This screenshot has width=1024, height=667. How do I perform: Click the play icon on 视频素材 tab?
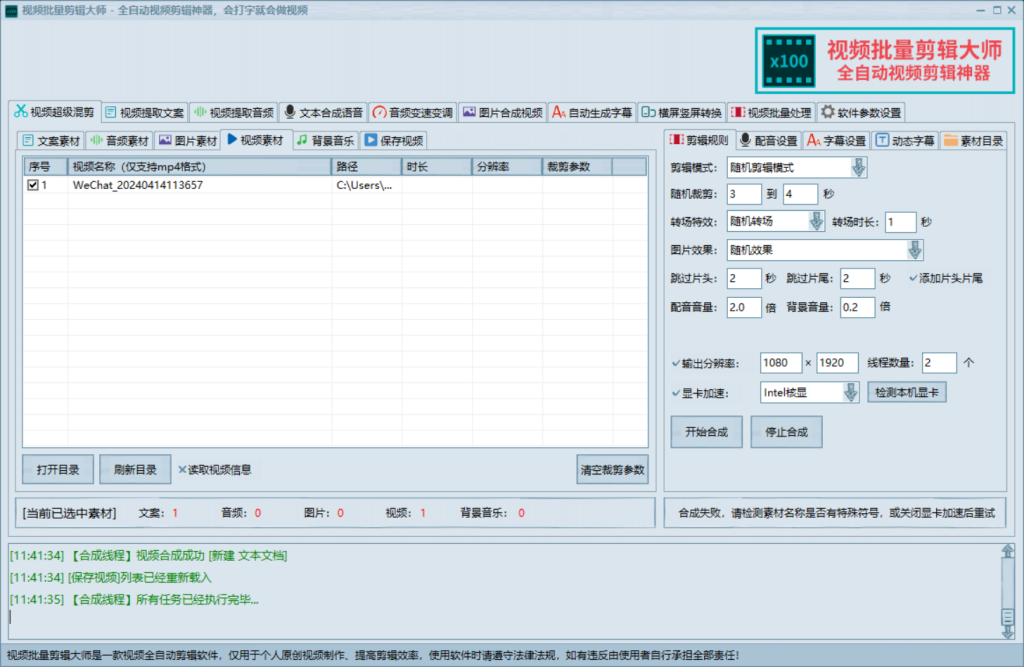[231, 140]
